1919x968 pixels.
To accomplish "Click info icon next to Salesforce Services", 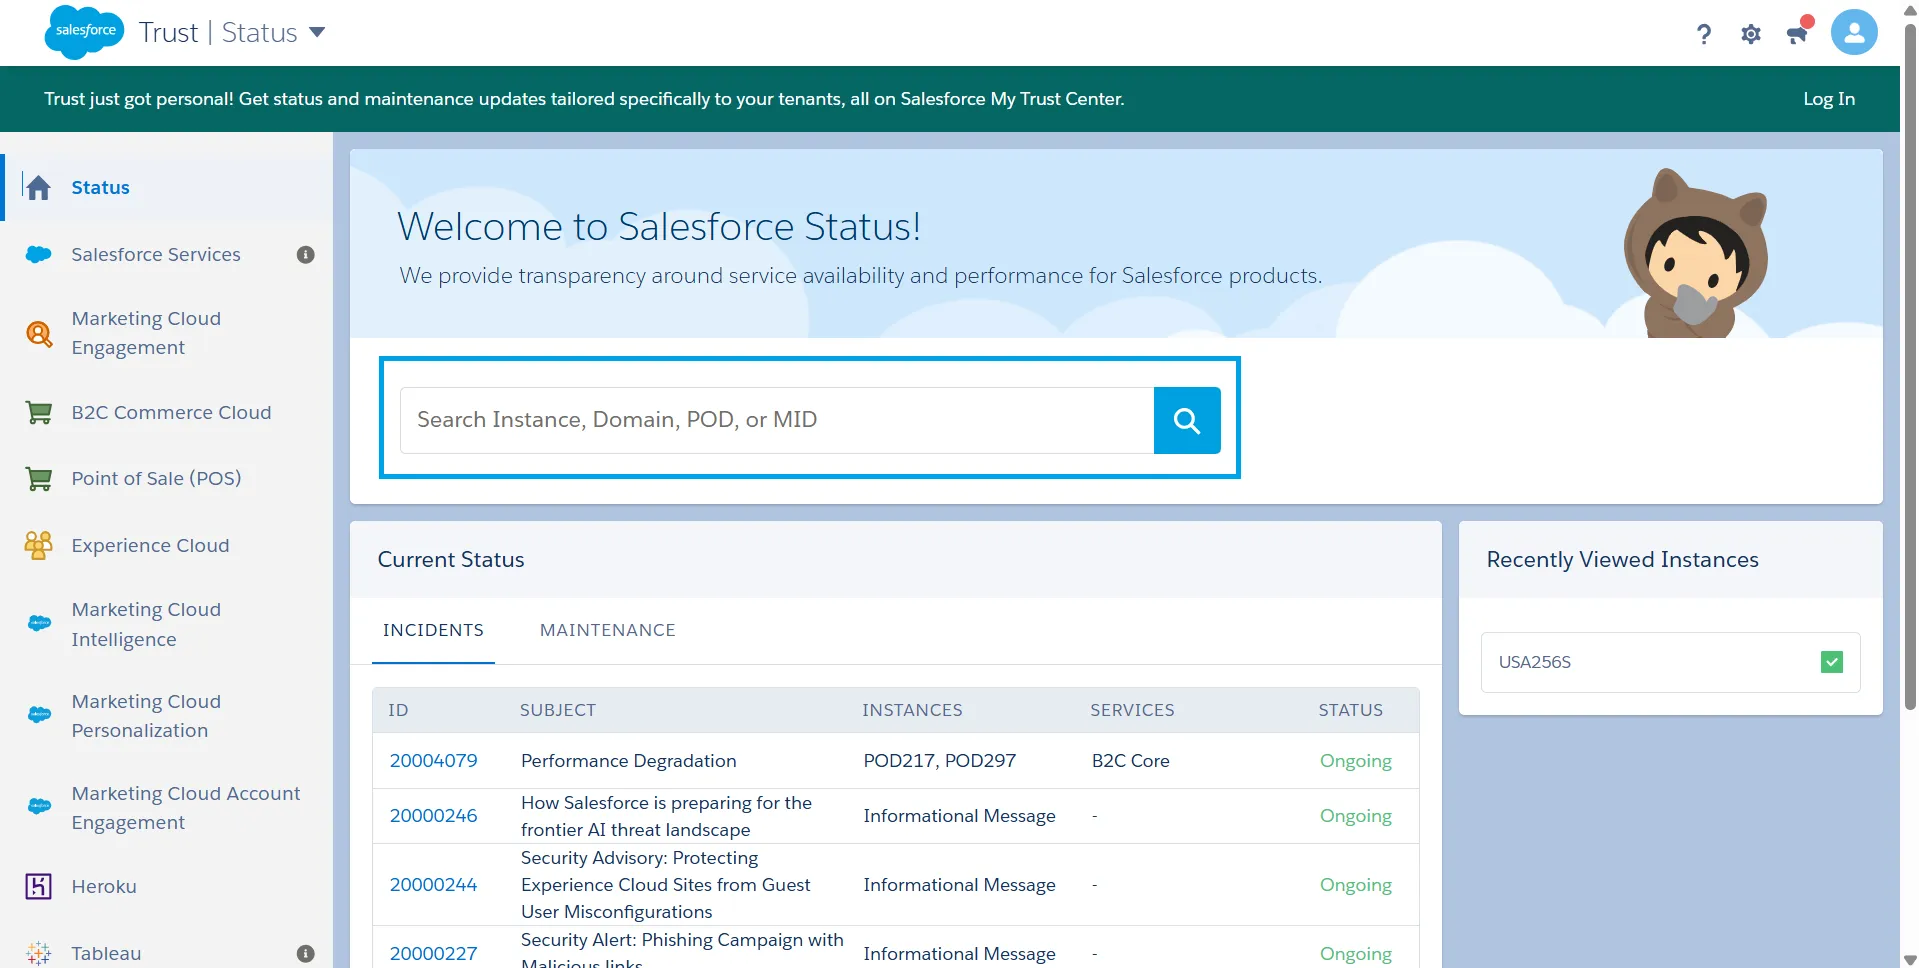I will point(306,255).
